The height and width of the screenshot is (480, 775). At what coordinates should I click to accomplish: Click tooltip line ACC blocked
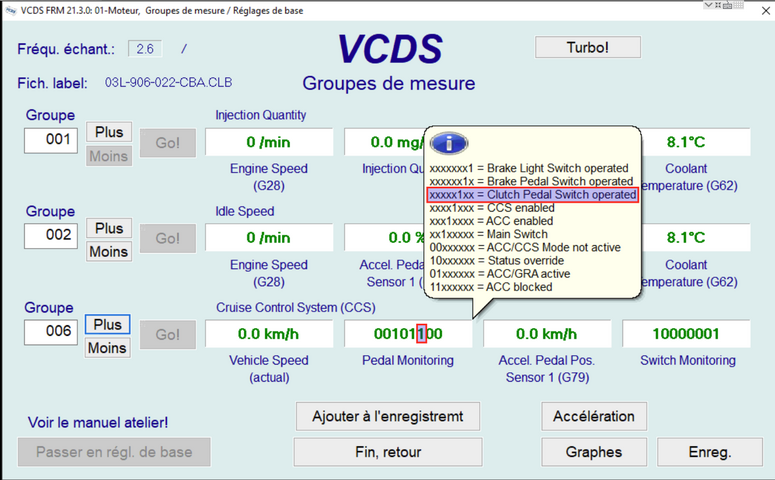[491, 287]
